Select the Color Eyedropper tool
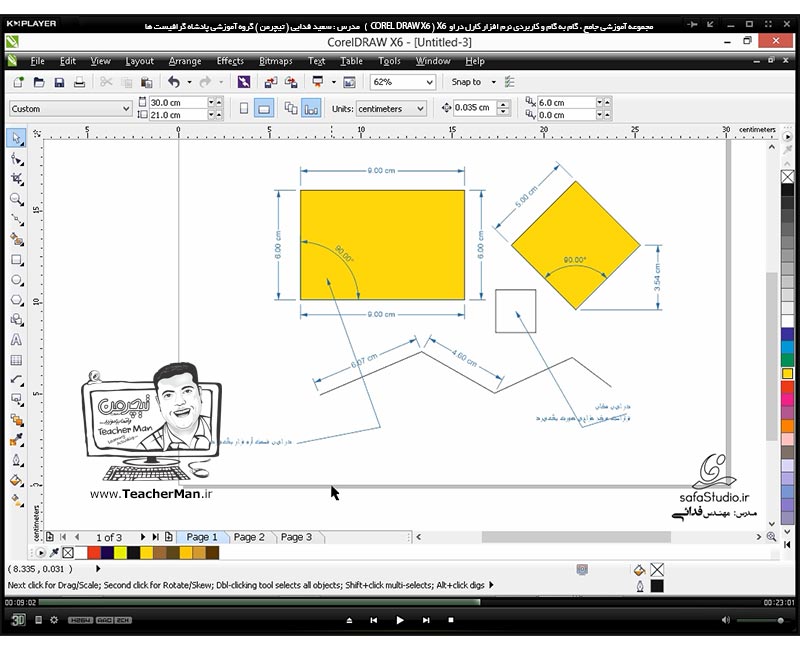Image resolution: width=800 pixels, height=650 pixels. (x=16, y=440)
